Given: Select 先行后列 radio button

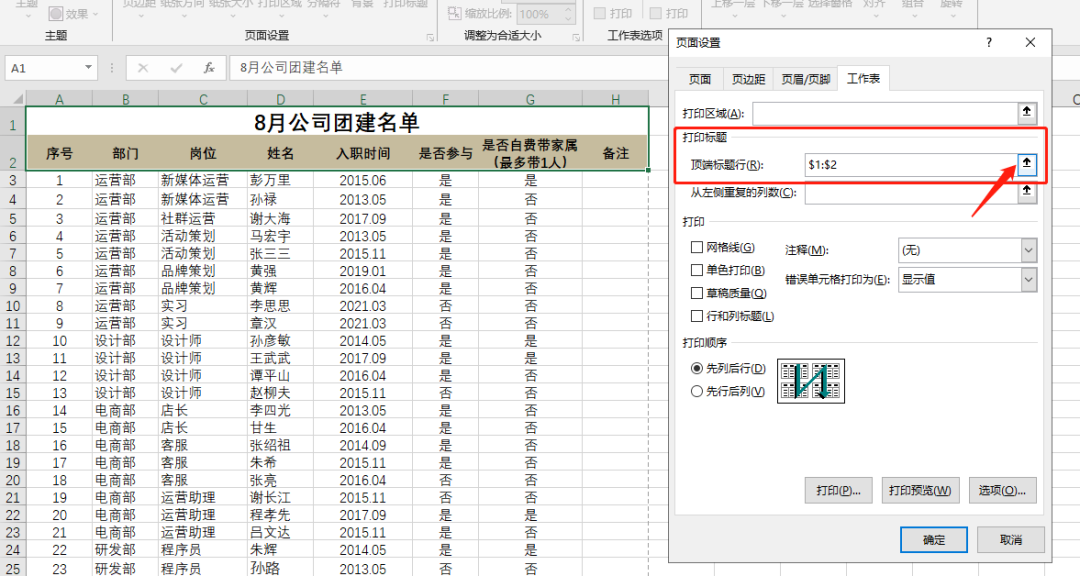Looking at the screenshot, I should tap(697, 391).
